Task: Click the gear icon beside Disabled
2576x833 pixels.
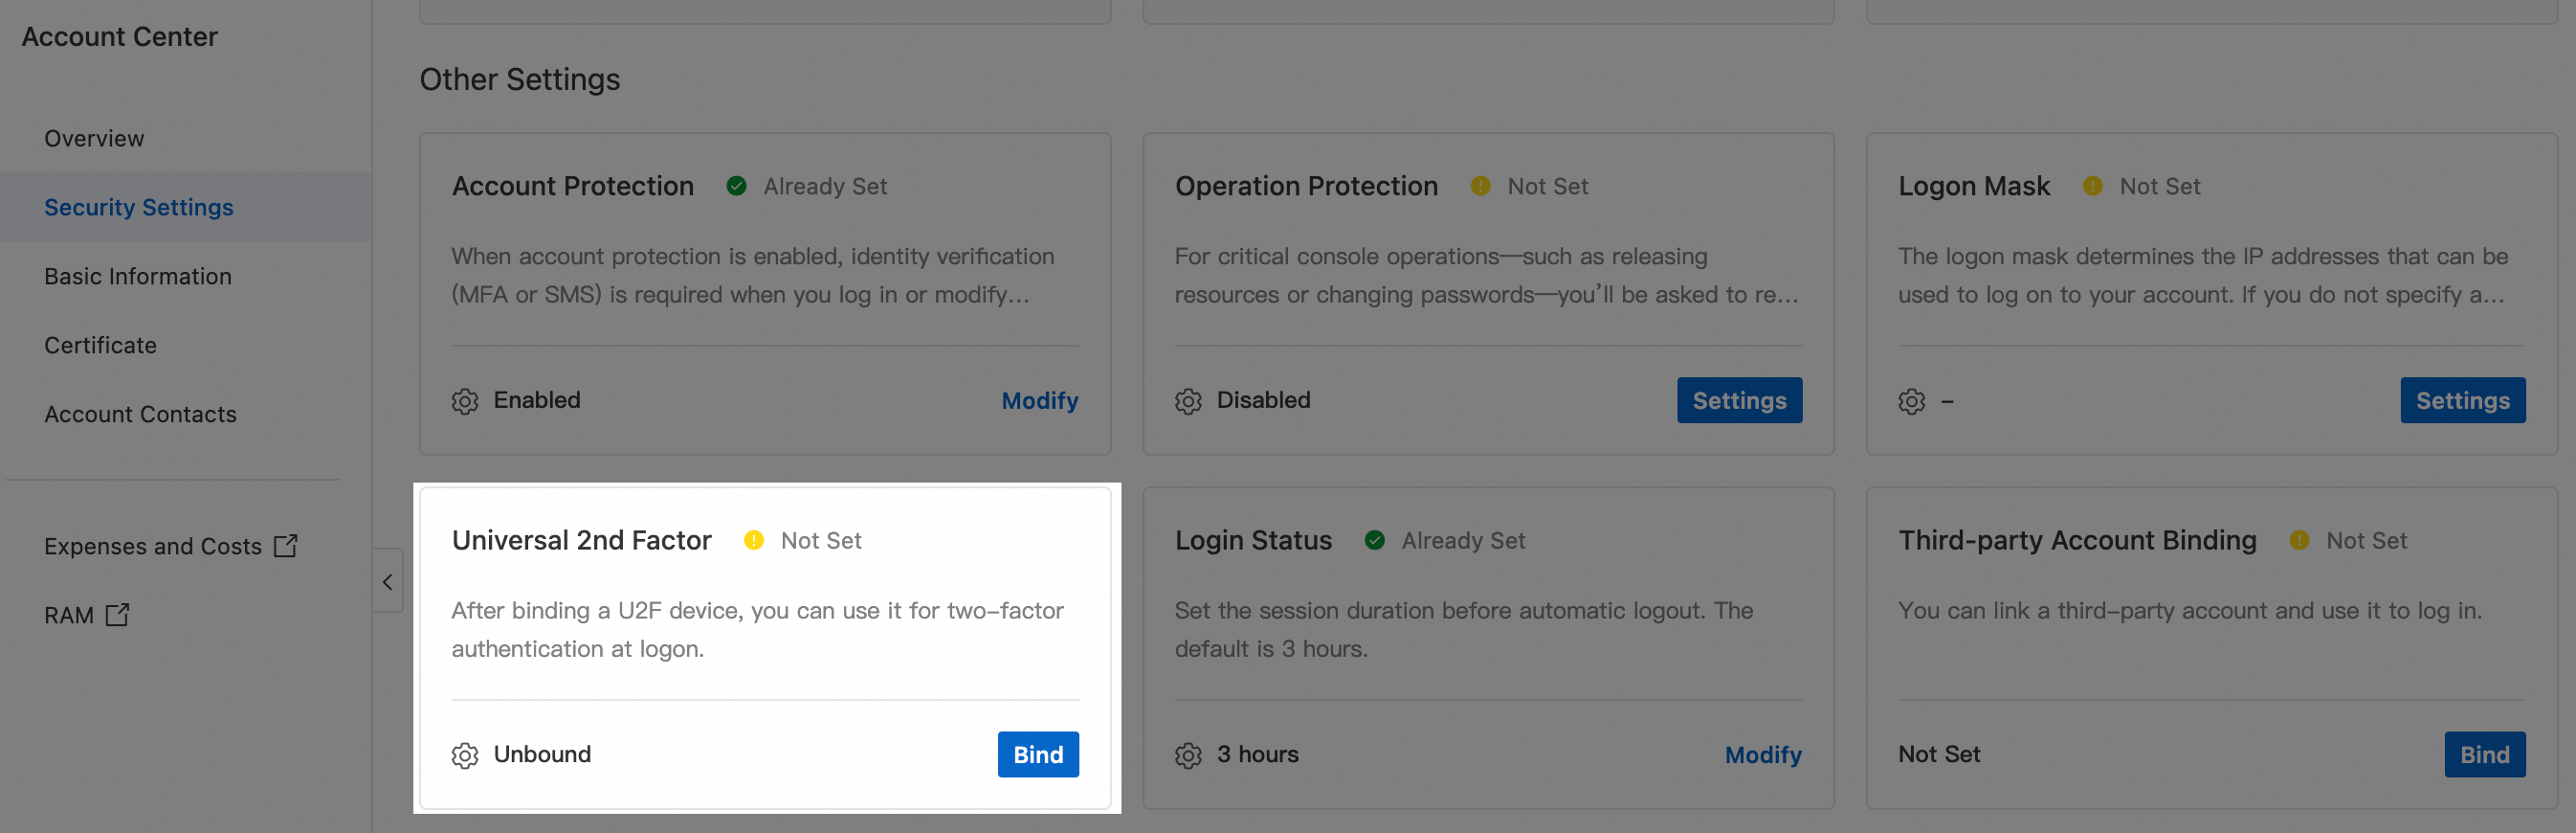Action: point(1187,401)
